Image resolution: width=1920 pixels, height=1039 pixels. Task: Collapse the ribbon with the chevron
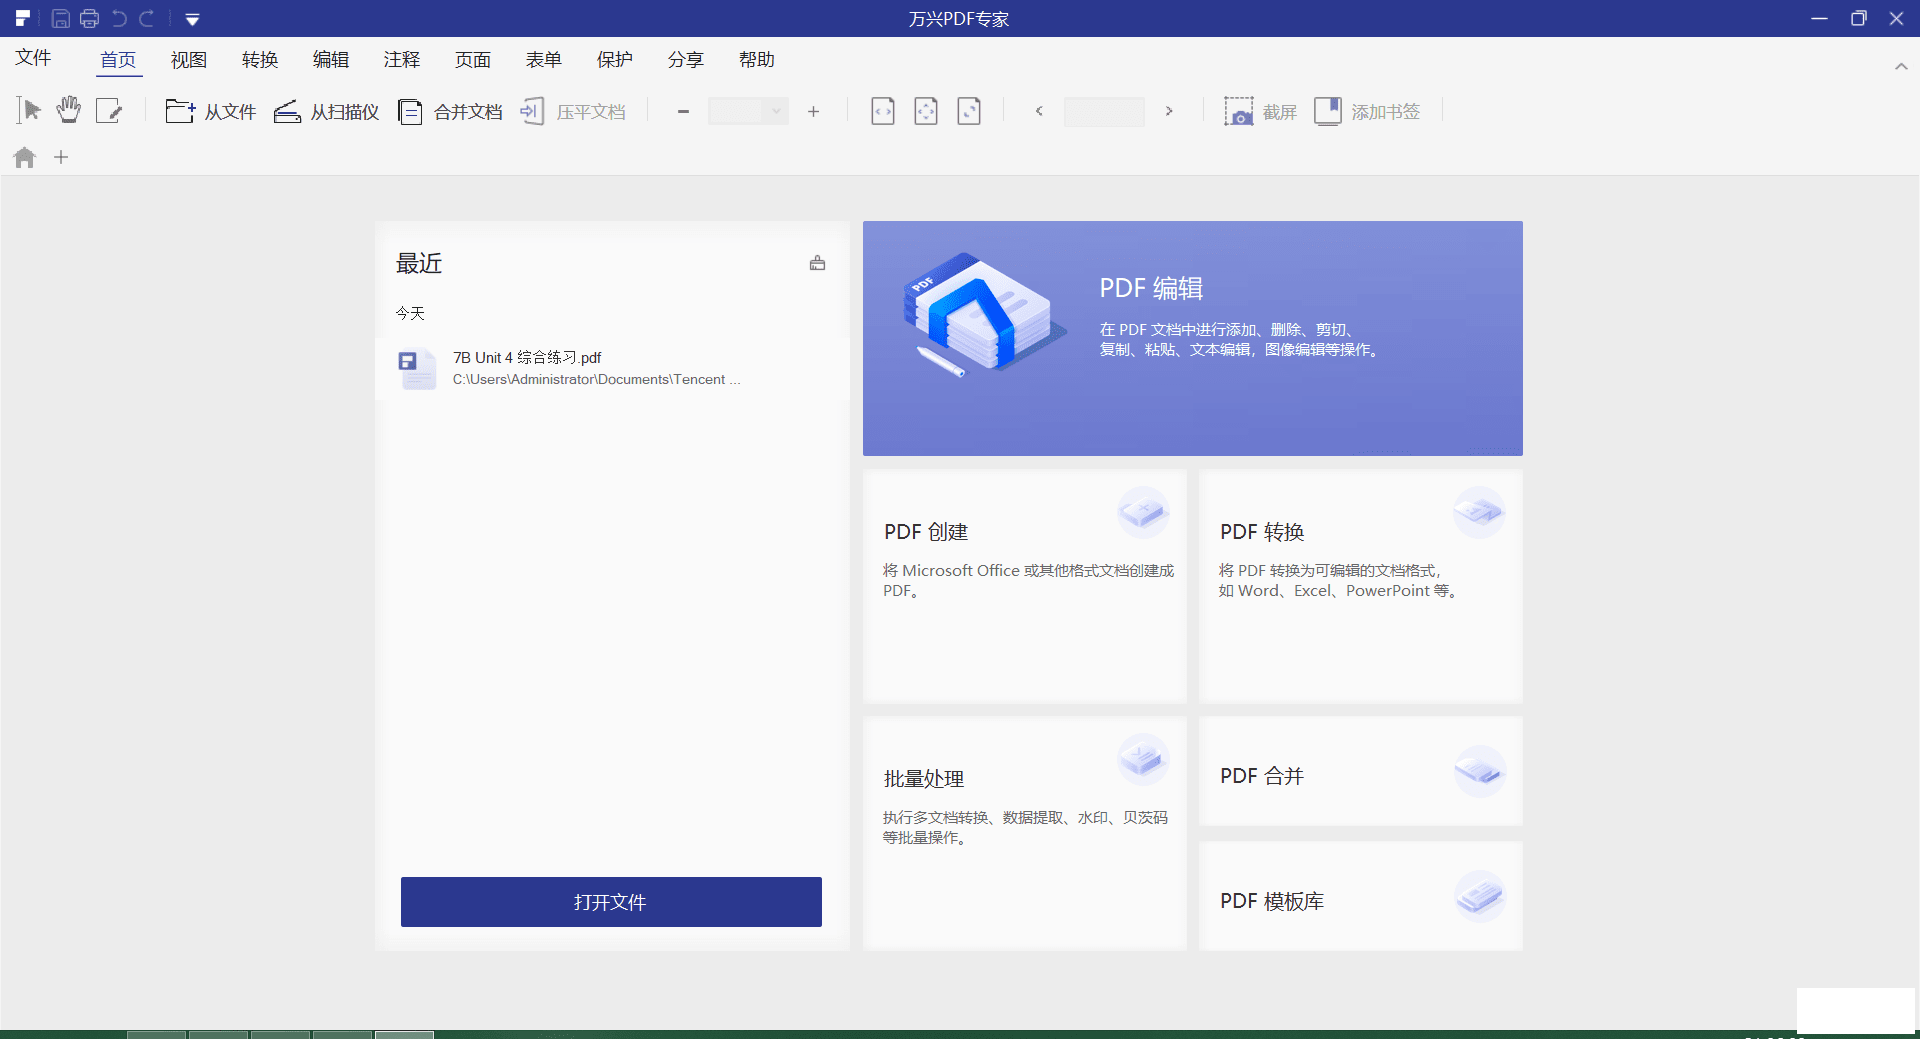(1900, 66)
